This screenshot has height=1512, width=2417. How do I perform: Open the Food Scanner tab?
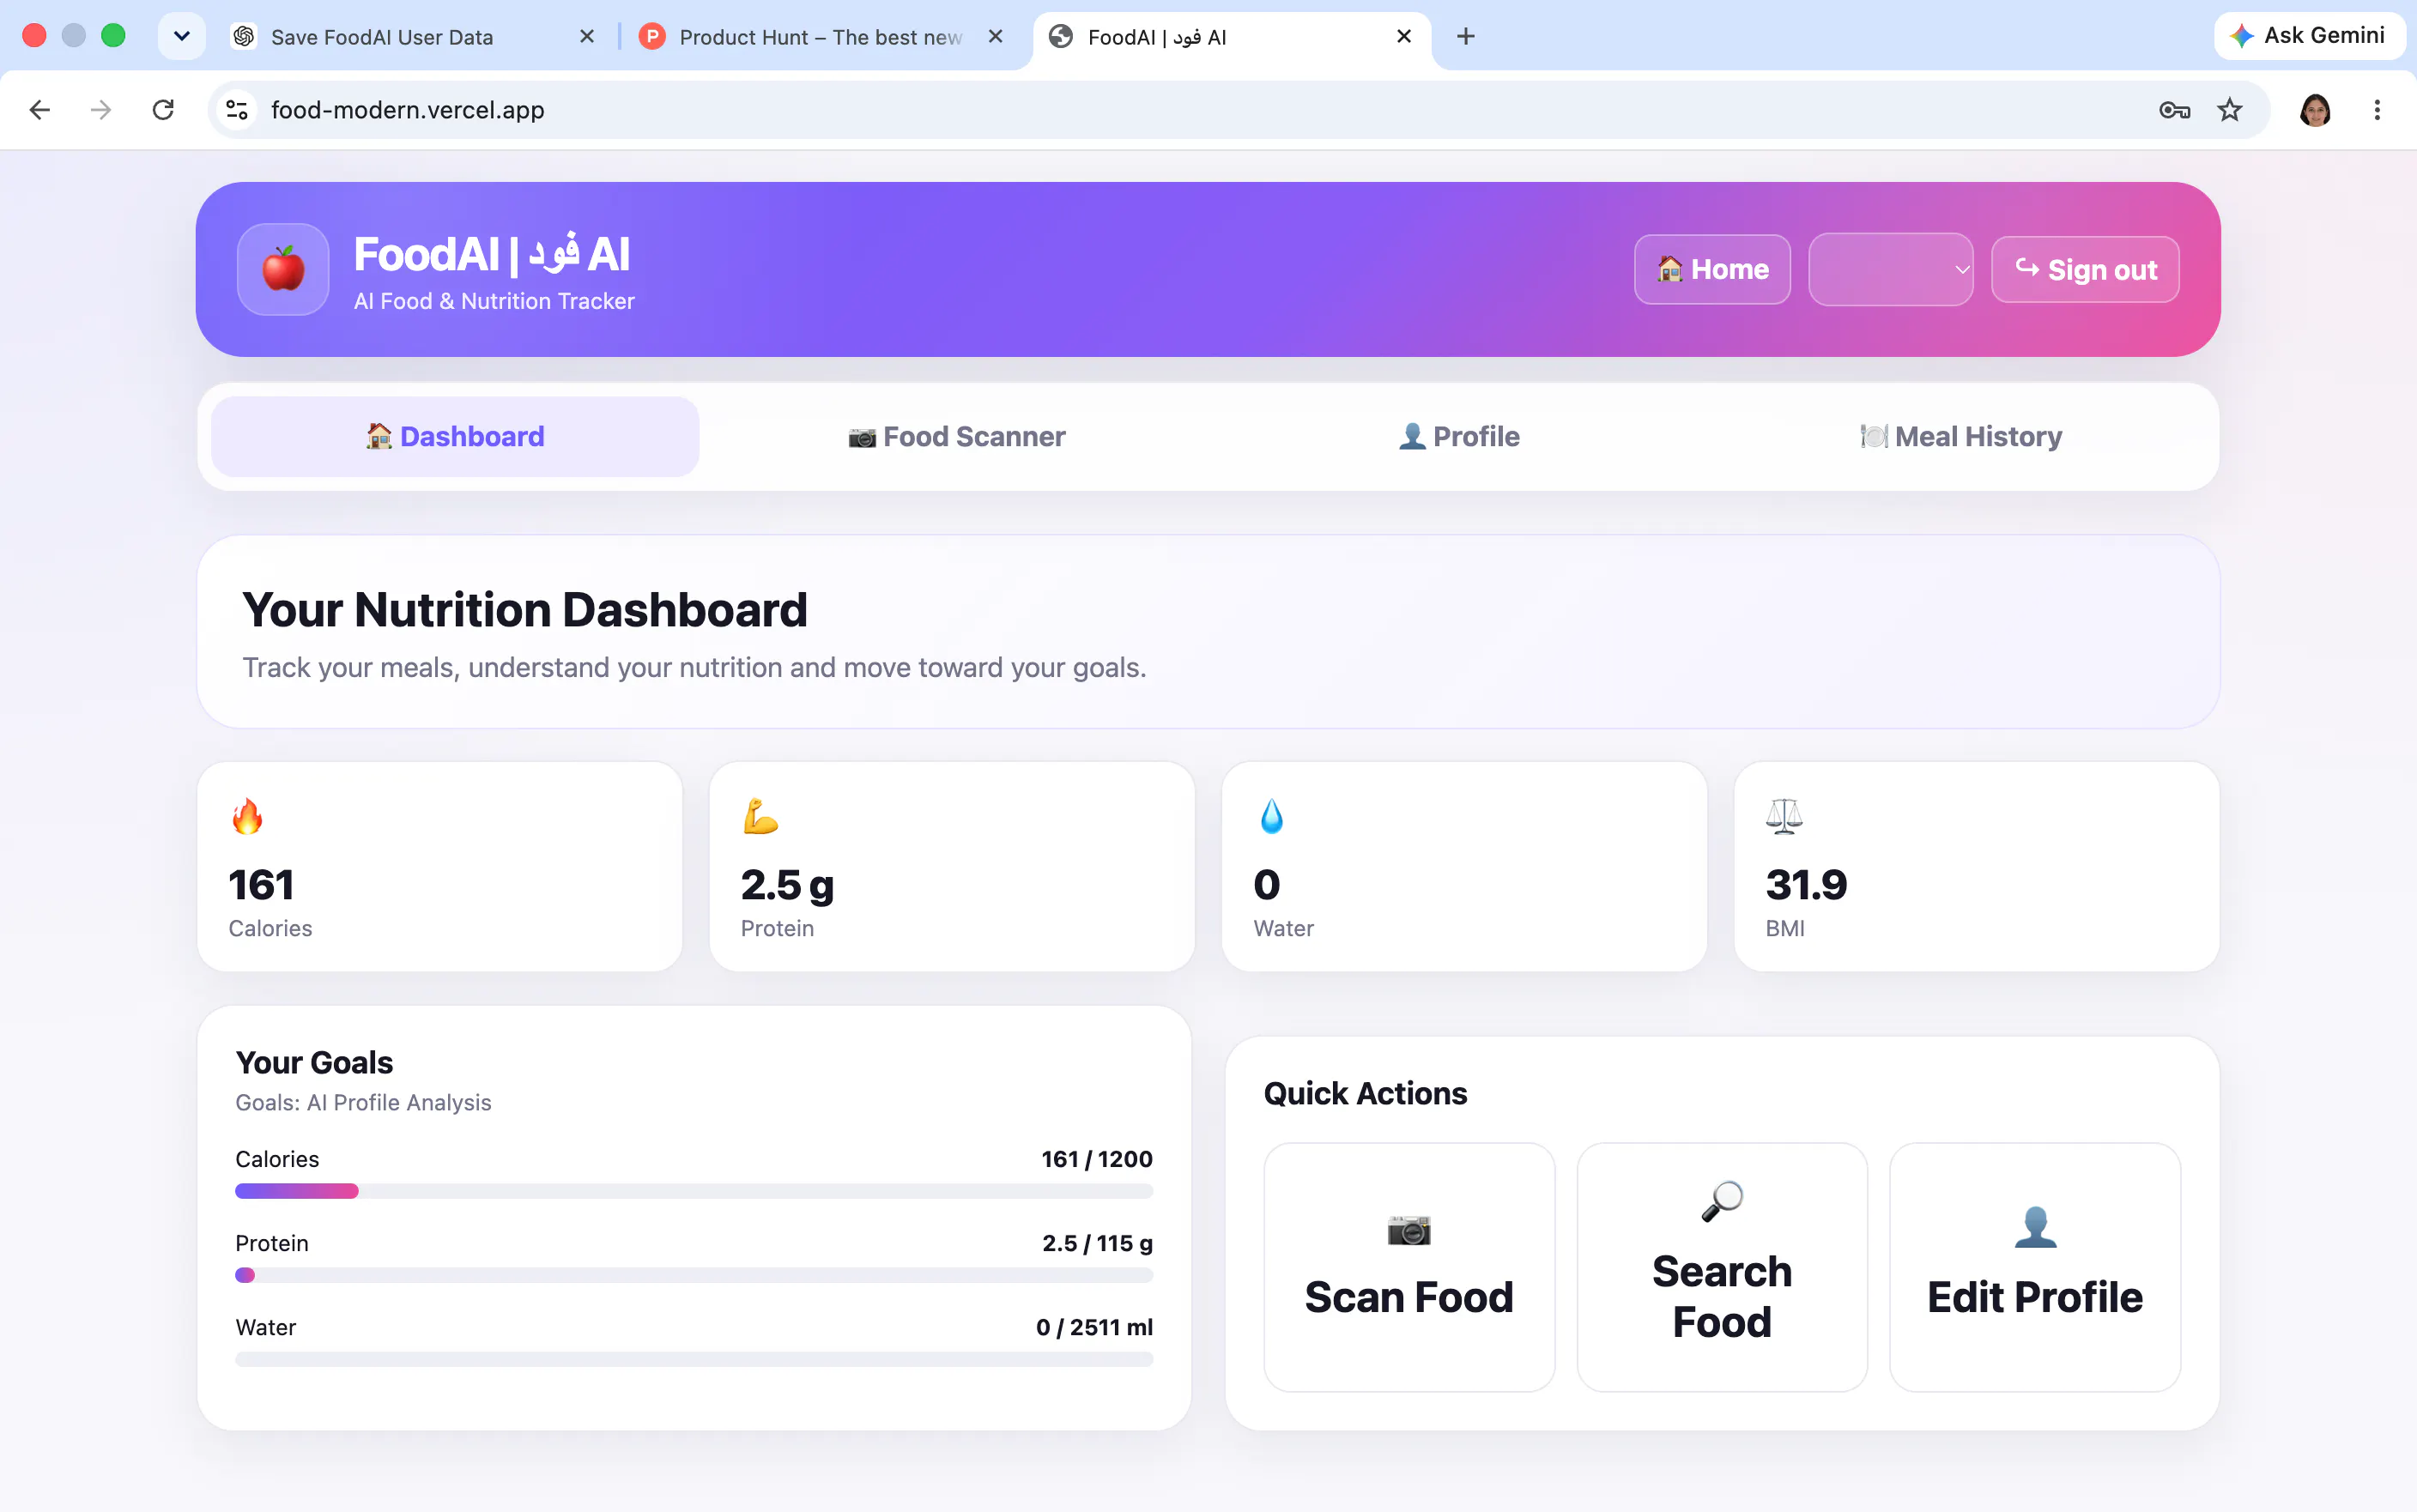pos(957,437)
